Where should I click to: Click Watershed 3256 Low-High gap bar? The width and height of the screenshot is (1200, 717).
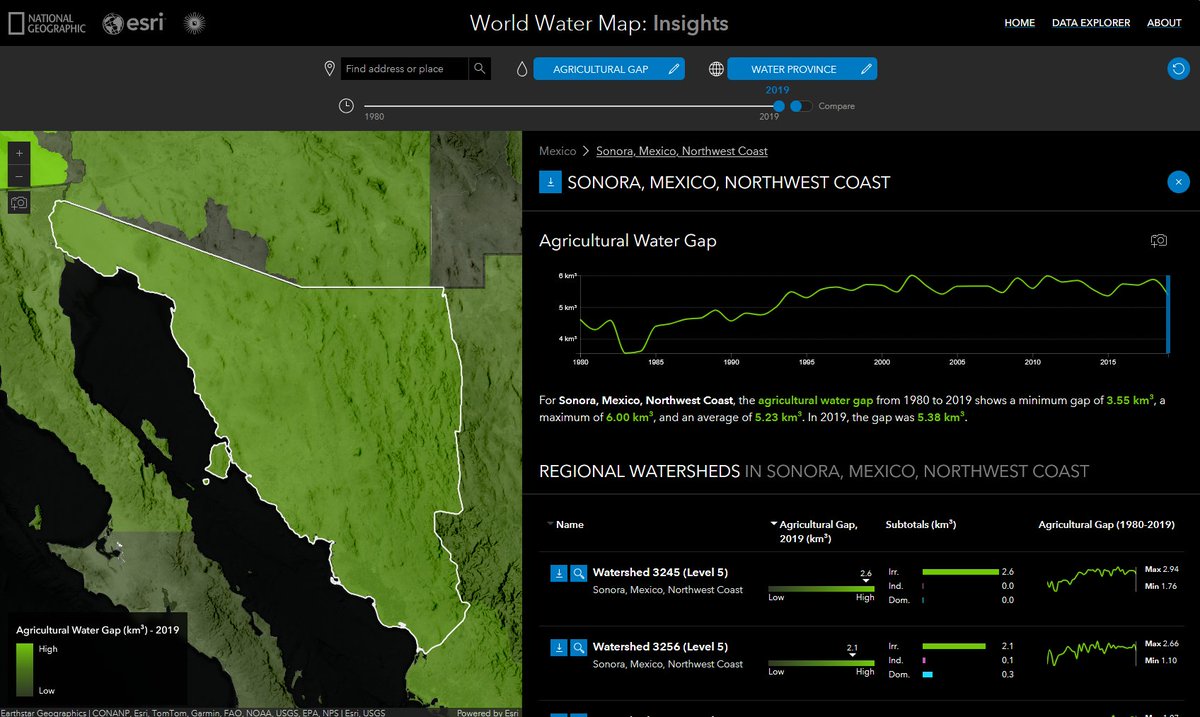click(x=821, y=663)
